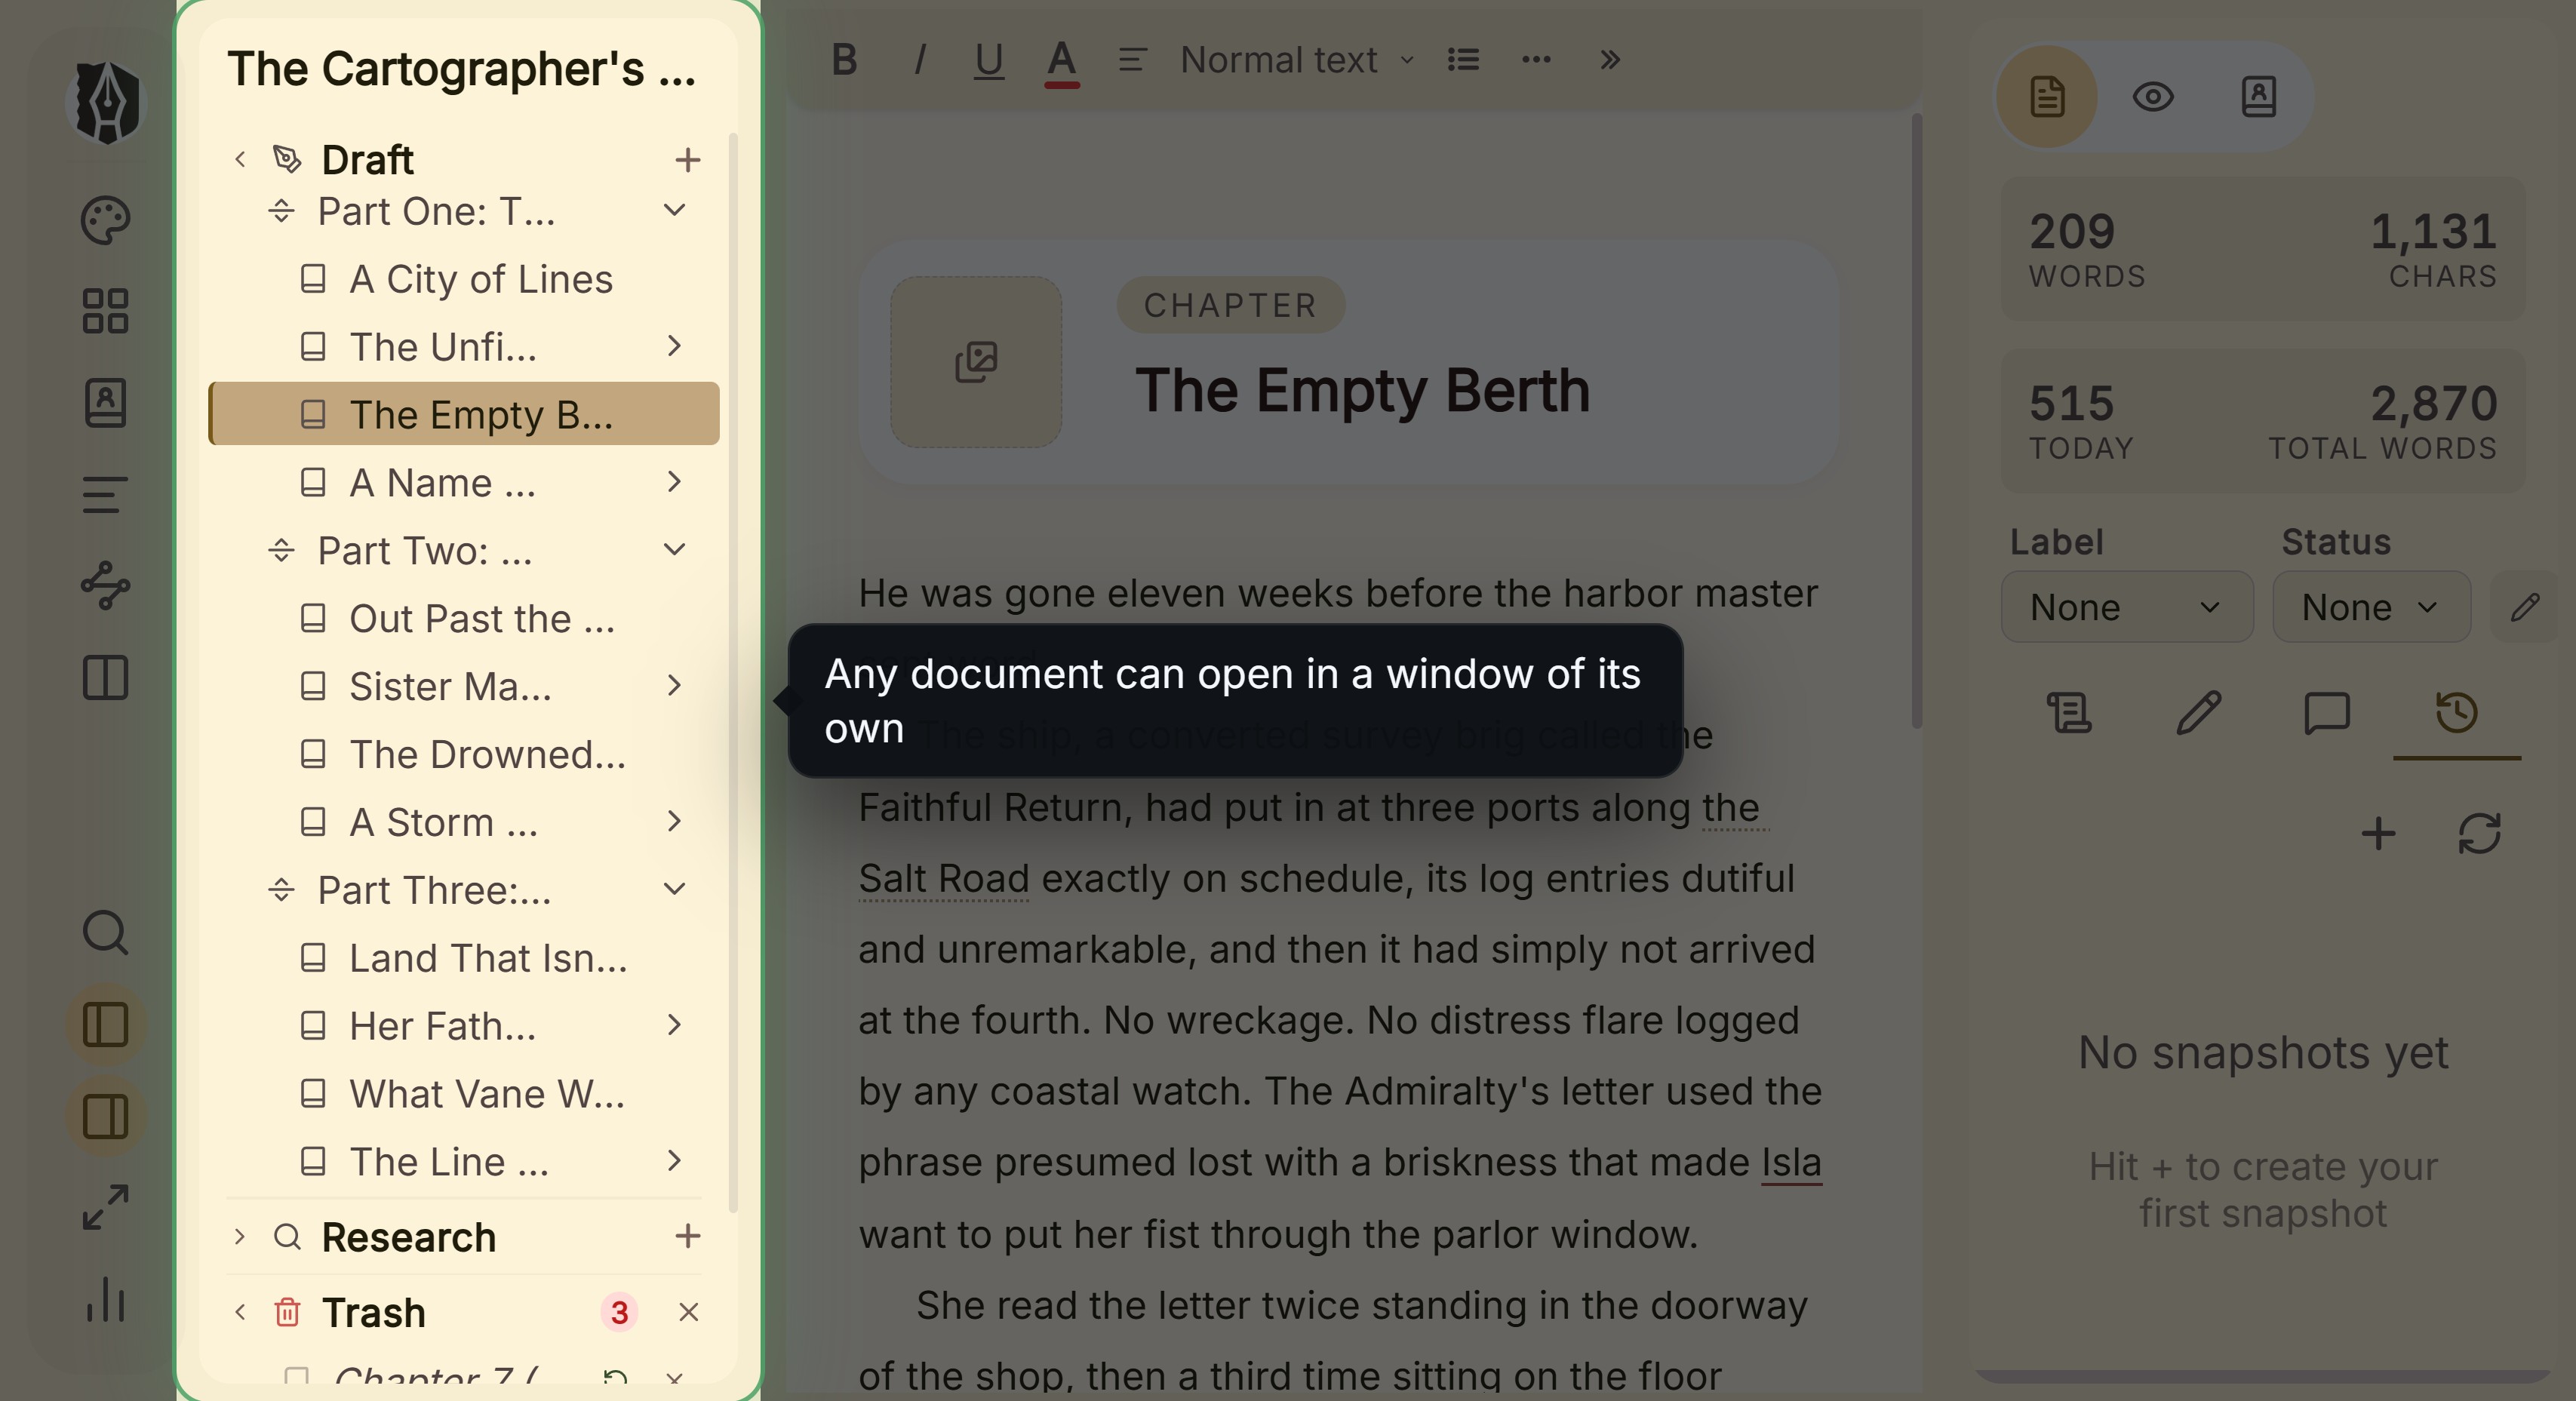Expand Her Fath... chapter chevron

coord(675,1025)
